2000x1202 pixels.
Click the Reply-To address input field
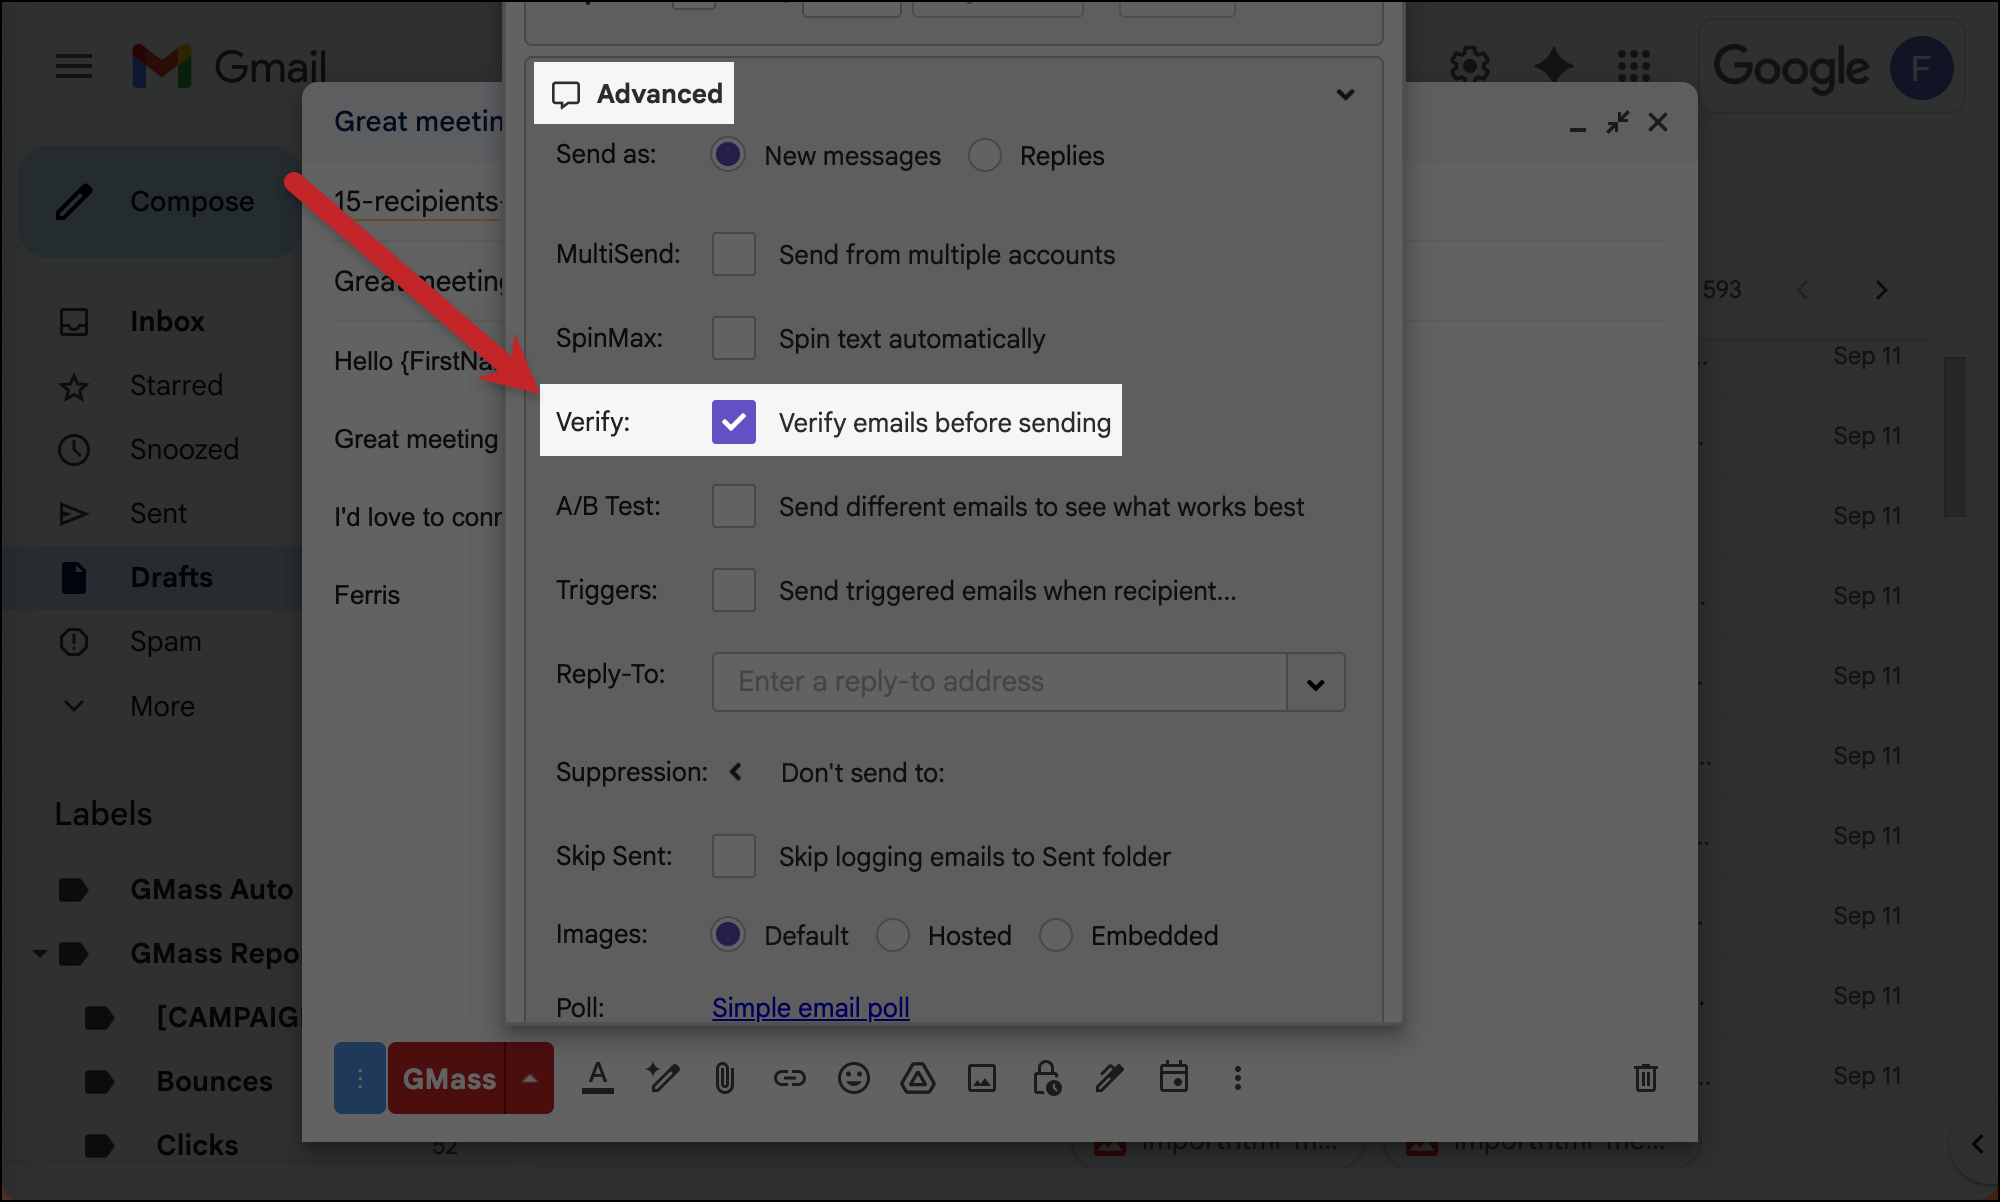[998, 682]
